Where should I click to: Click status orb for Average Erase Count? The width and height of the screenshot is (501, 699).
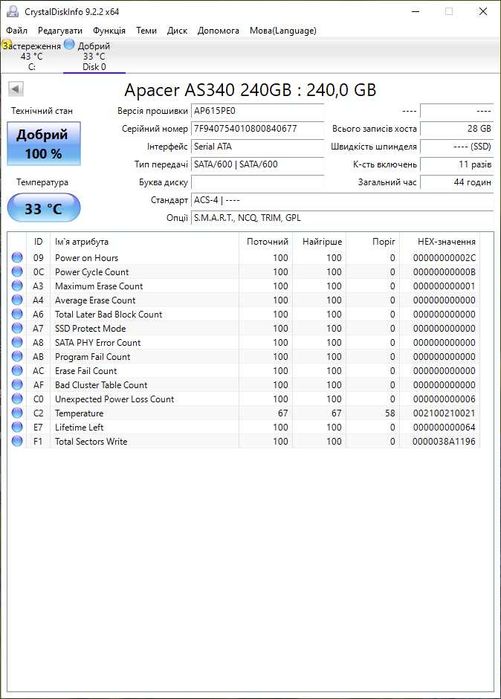point(17,300)
